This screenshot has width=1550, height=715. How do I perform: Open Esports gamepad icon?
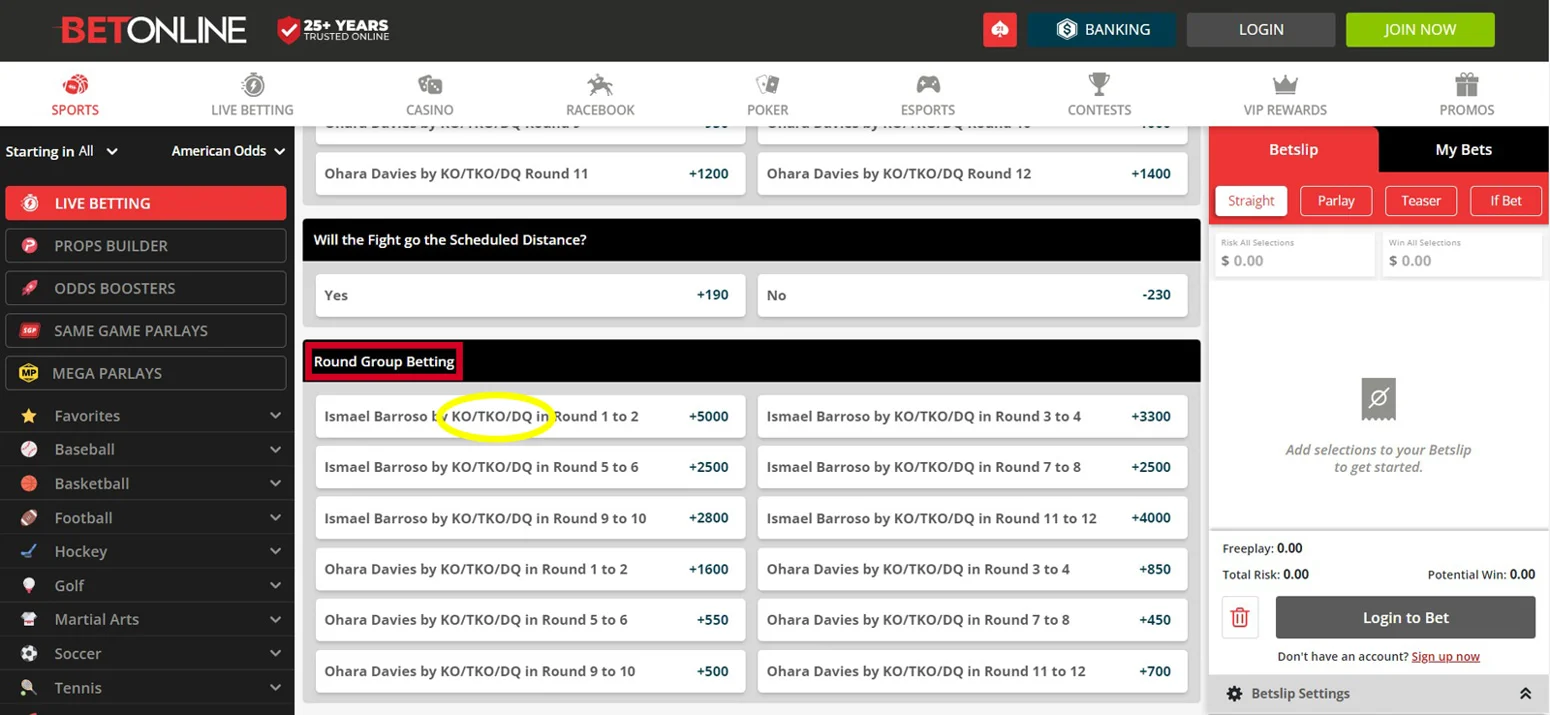point(927,85)
